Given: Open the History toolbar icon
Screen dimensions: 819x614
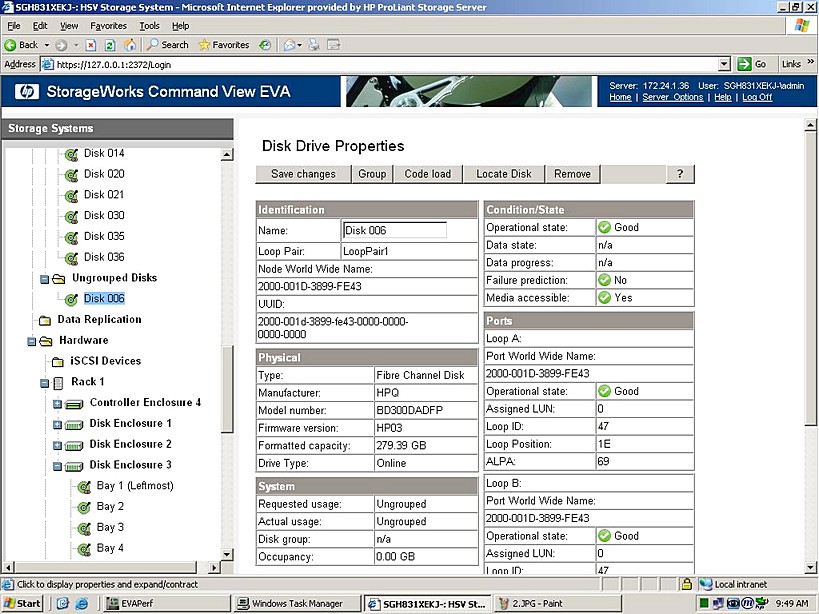Looking at the screenshot, I should point(265,45).
